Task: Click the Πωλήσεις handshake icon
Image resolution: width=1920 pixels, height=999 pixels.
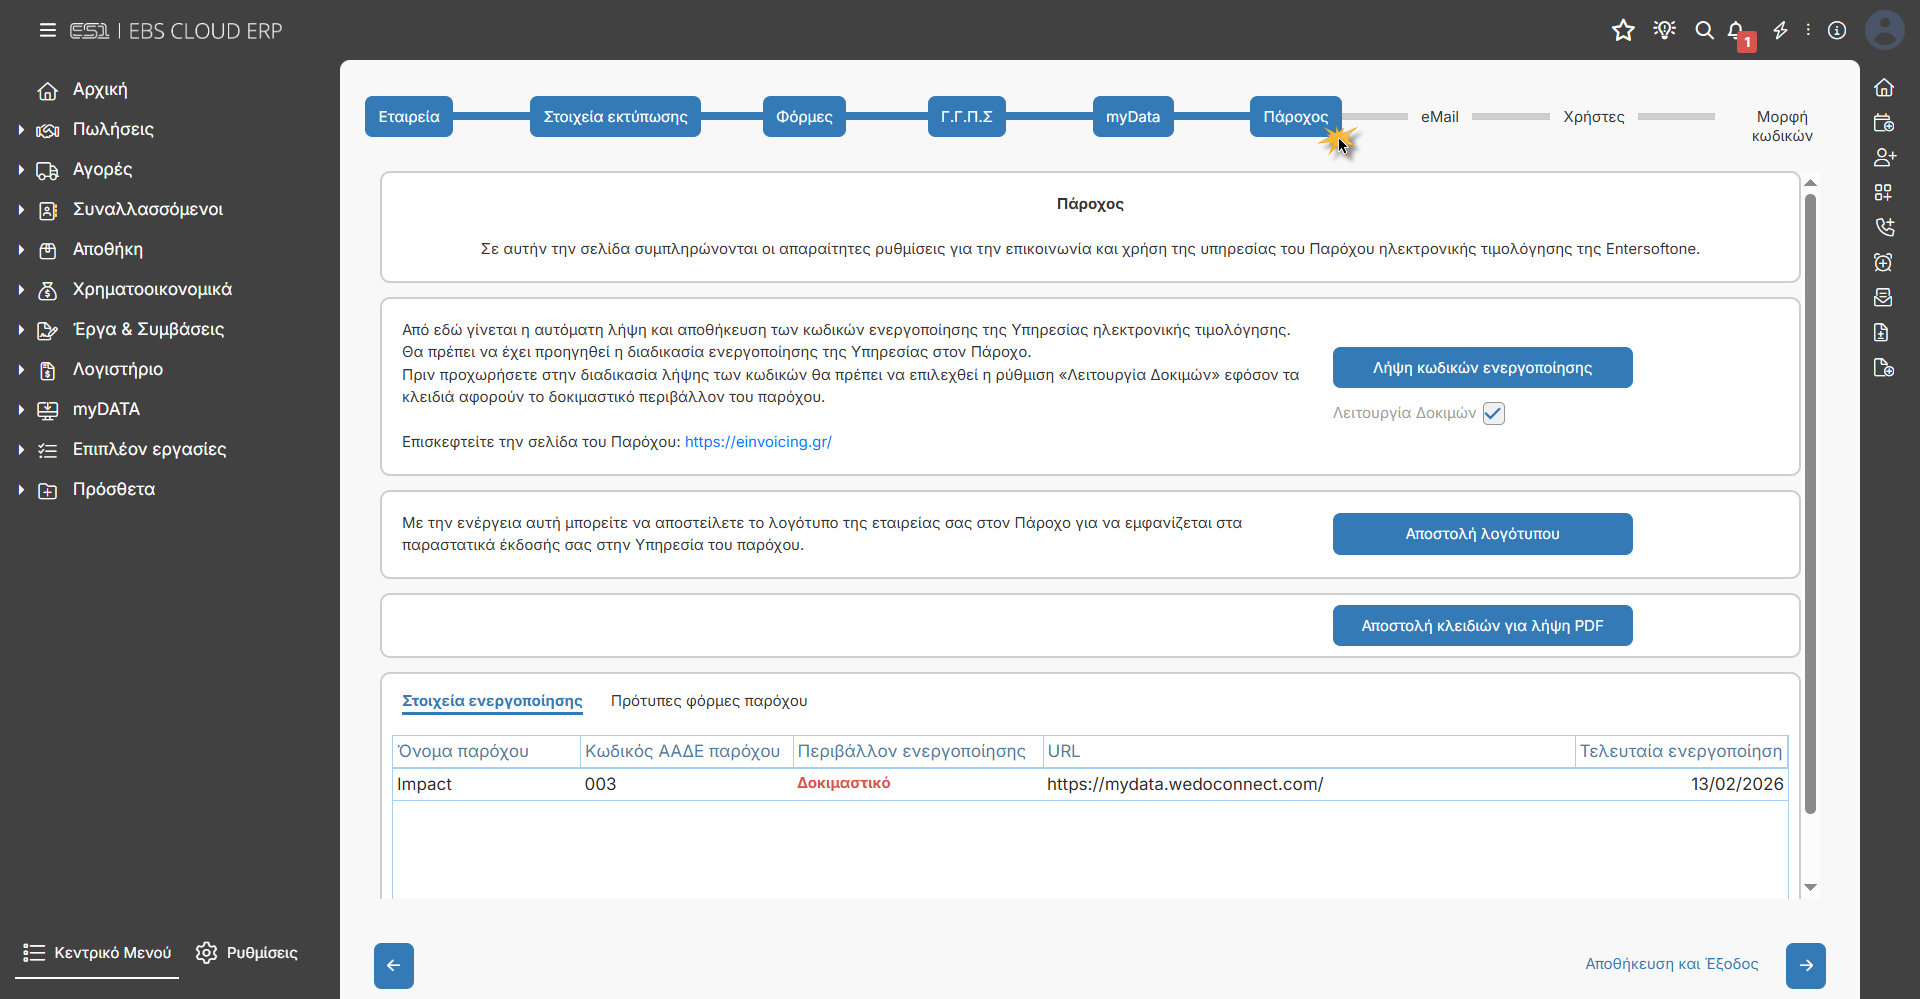Action: pyautogui.click(x=47, y=130)
